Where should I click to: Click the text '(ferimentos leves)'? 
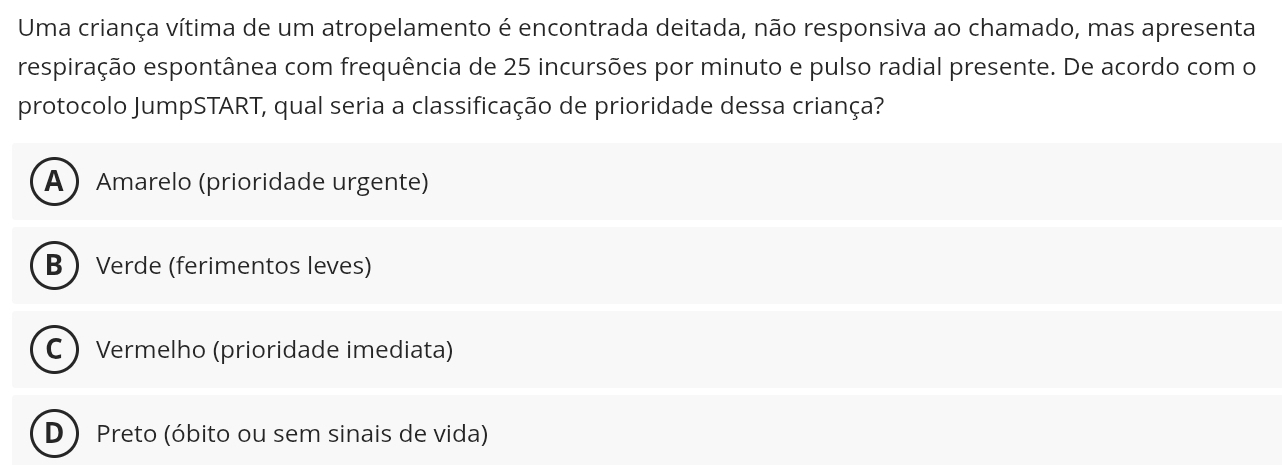270,266
